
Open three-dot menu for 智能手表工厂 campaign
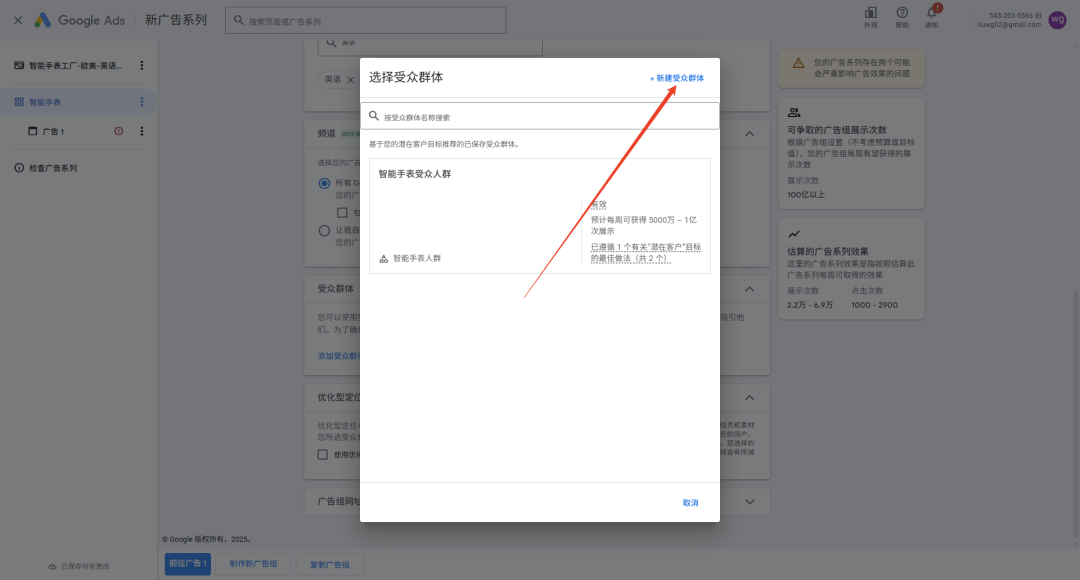point(141,66)
